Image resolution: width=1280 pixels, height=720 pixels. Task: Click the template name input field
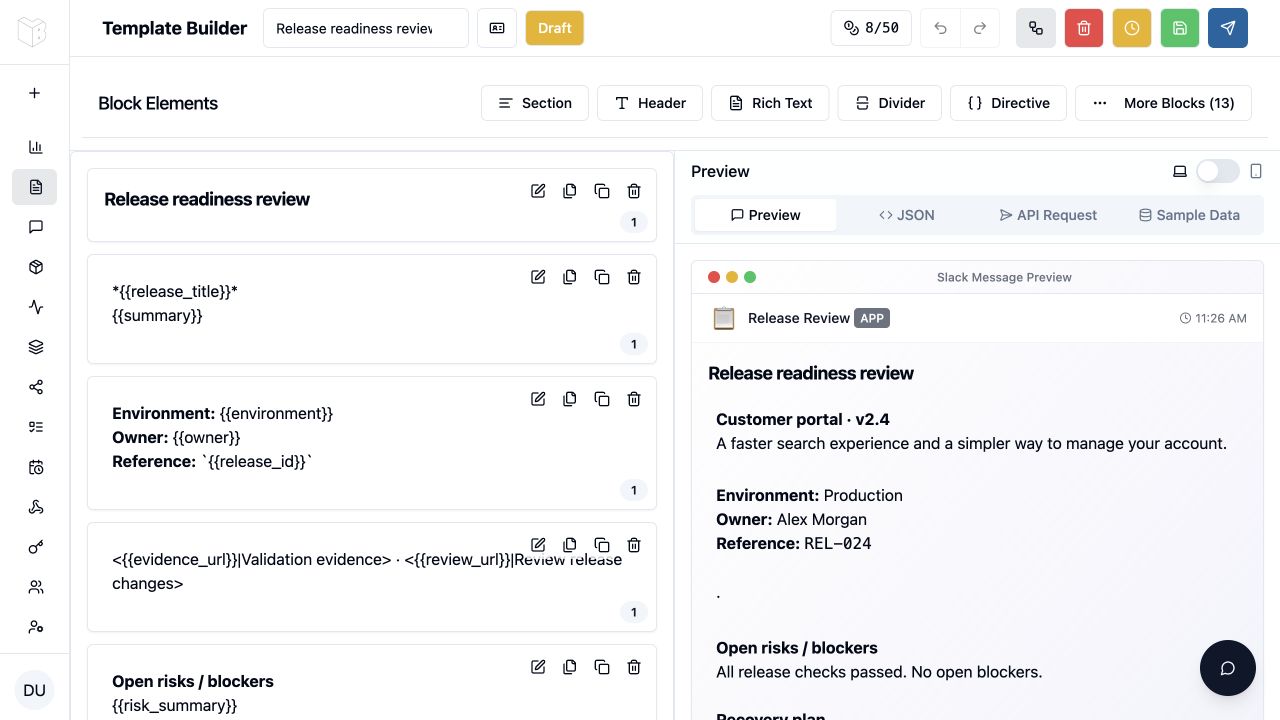coord(366,28)
